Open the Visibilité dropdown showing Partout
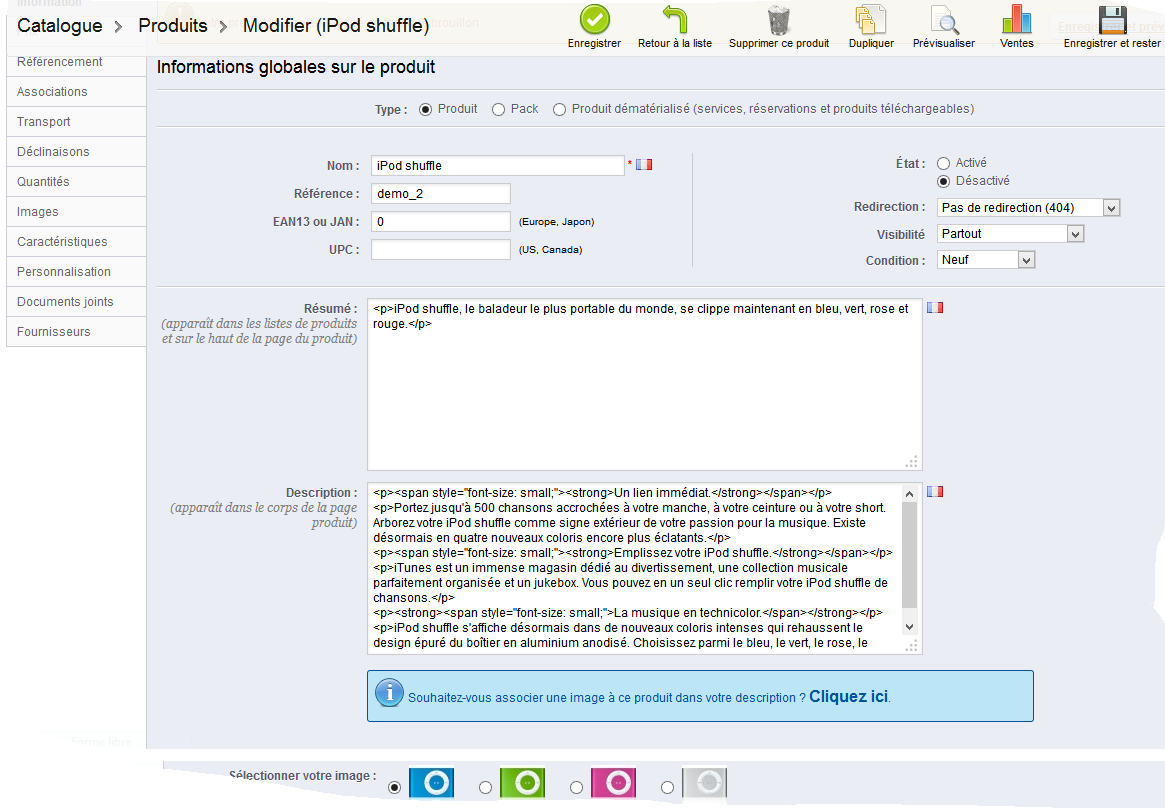This screenshot has width=1165, height=808. (1010, 234)
